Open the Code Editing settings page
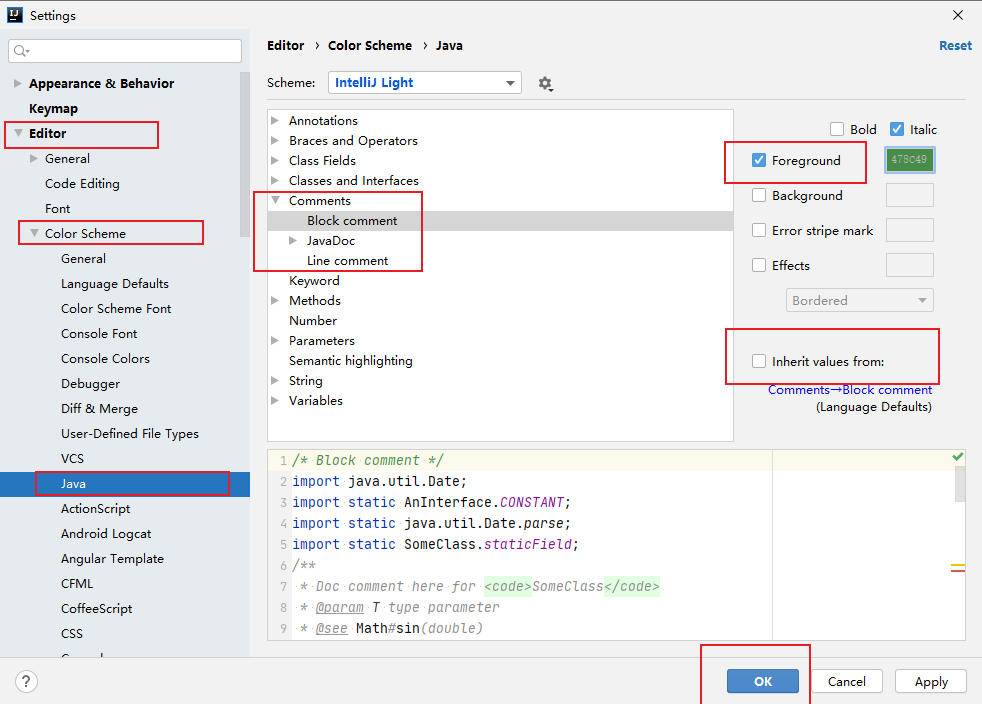Image resolution: width=982 pixels, height=704 pixels. (82, 184)
